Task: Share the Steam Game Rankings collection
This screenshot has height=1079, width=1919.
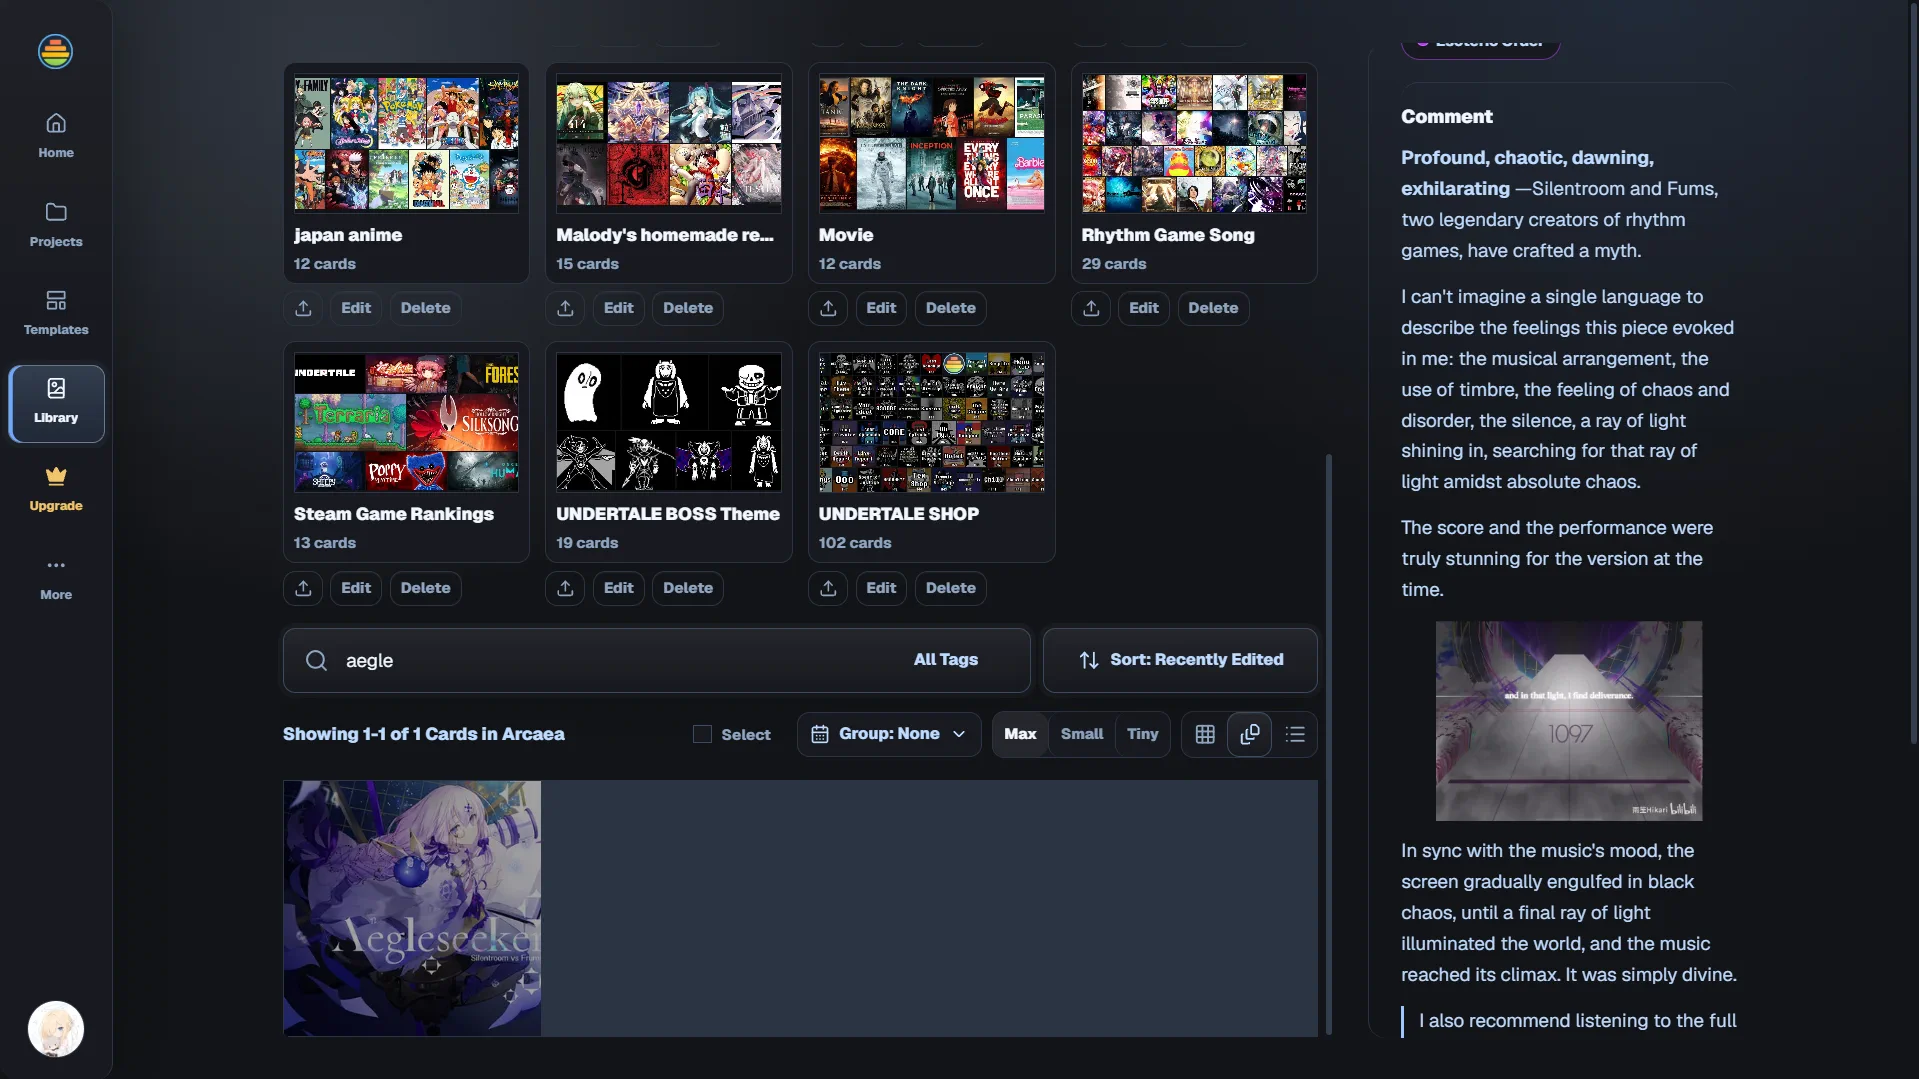Action: pyautogui.click(x=303, y=588)
